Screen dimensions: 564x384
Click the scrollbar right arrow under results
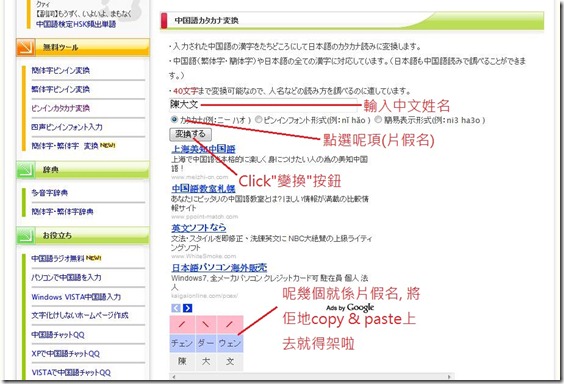[x=449, y=377]
